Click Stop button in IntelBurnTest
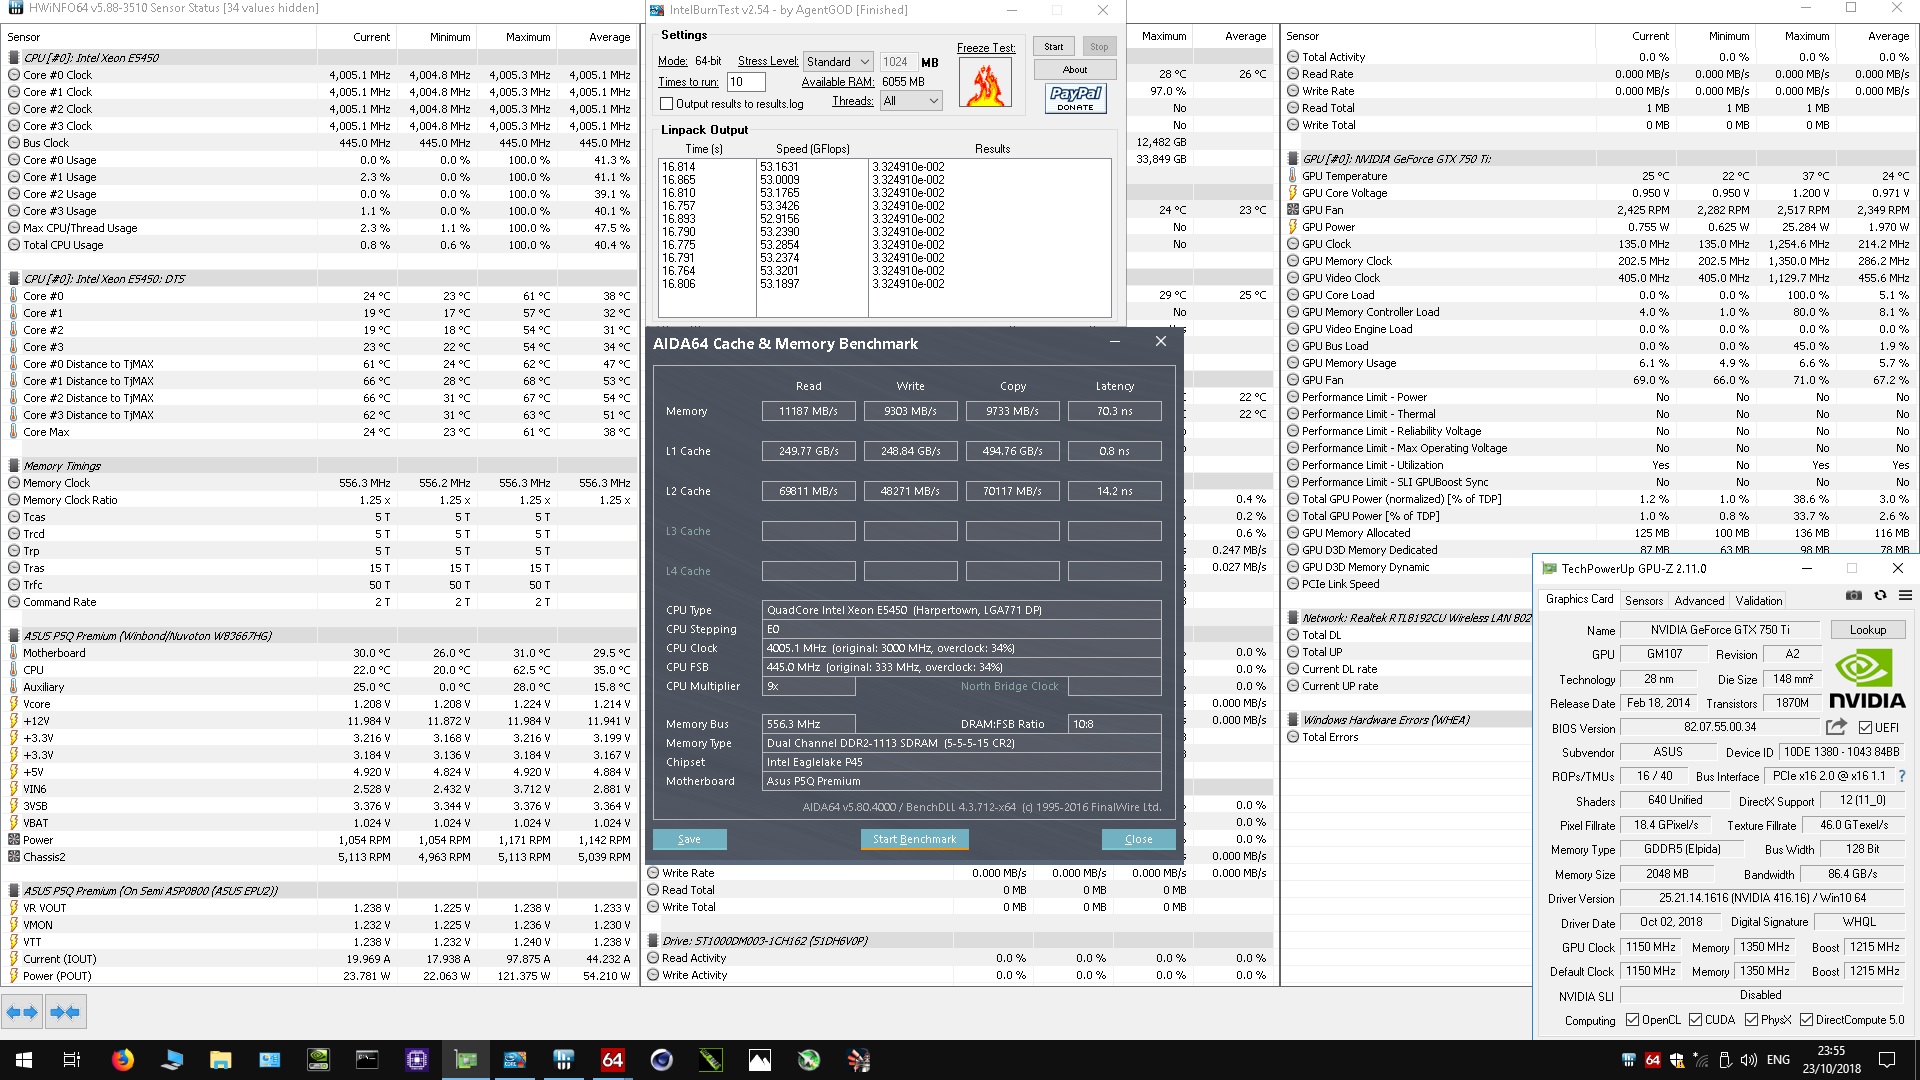The width and height of the screenshot is (1920, 1080). tap(1099, 47)
